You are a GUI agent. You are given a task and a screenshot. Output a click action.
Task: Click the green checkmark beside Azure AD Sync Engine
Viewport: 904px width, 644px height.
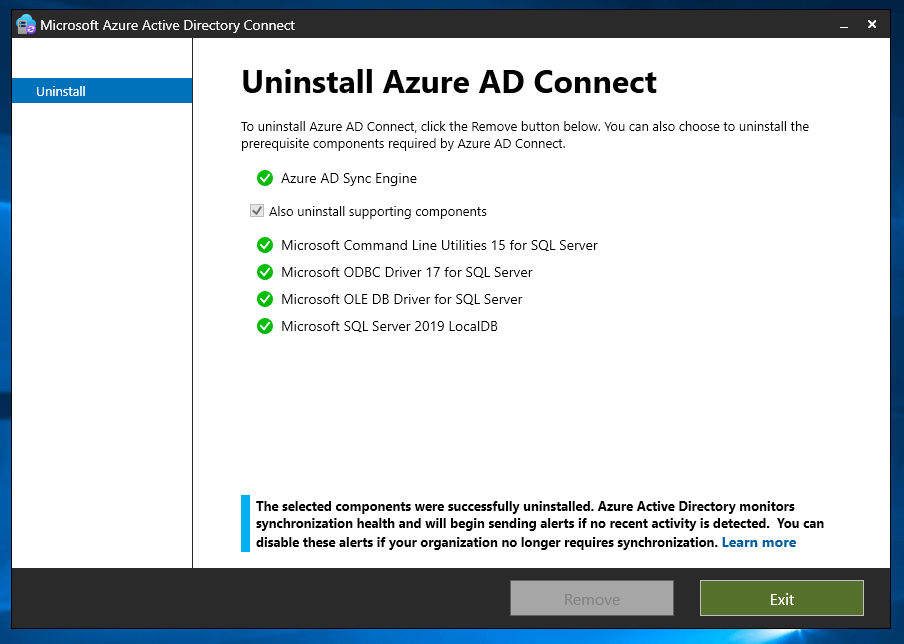tap(265, 178)
